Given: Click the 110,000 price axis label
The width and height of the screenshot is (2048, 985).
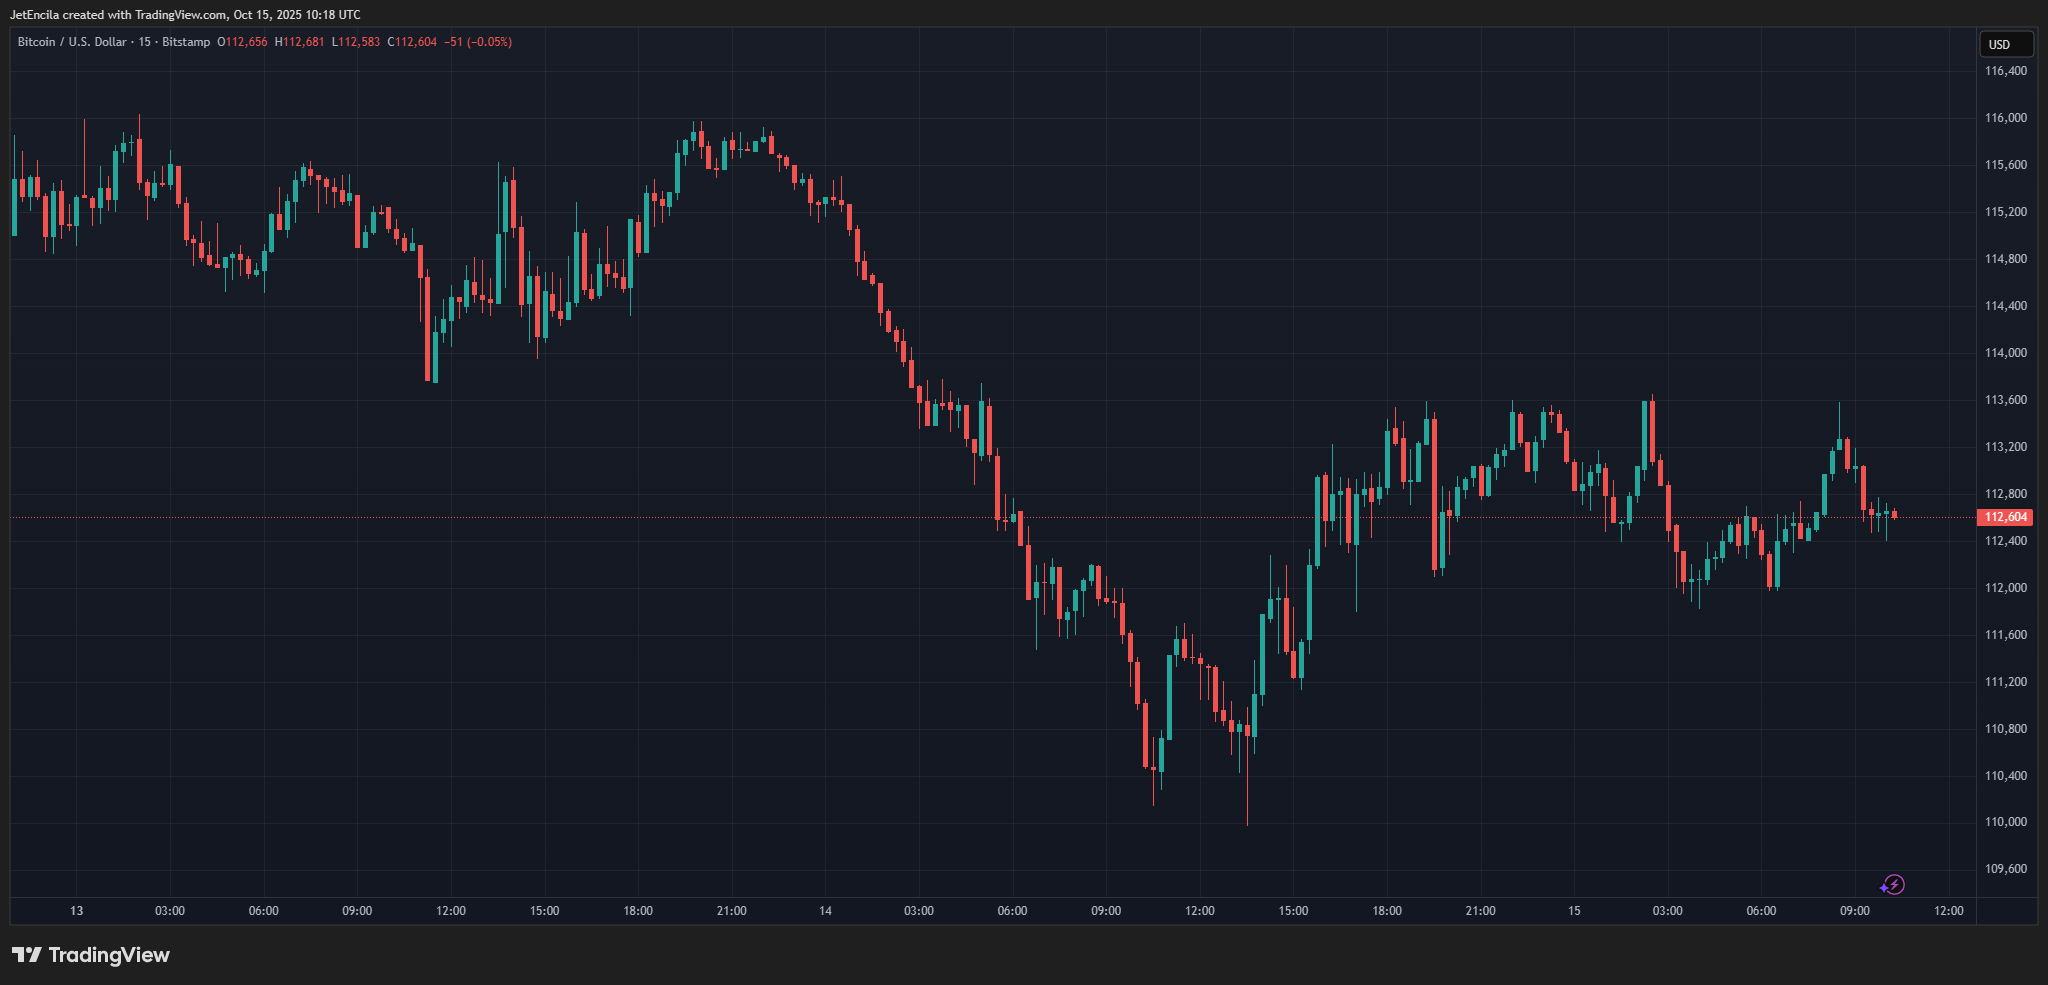Looking at the screenshot, I should click(x=2005, y=822).
